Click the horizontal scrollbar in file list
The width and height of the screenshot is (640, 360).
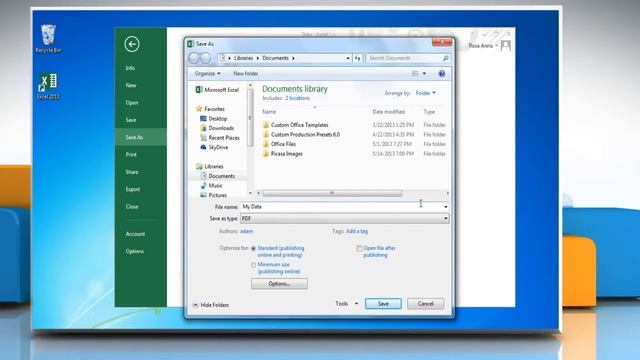(332, 193)
